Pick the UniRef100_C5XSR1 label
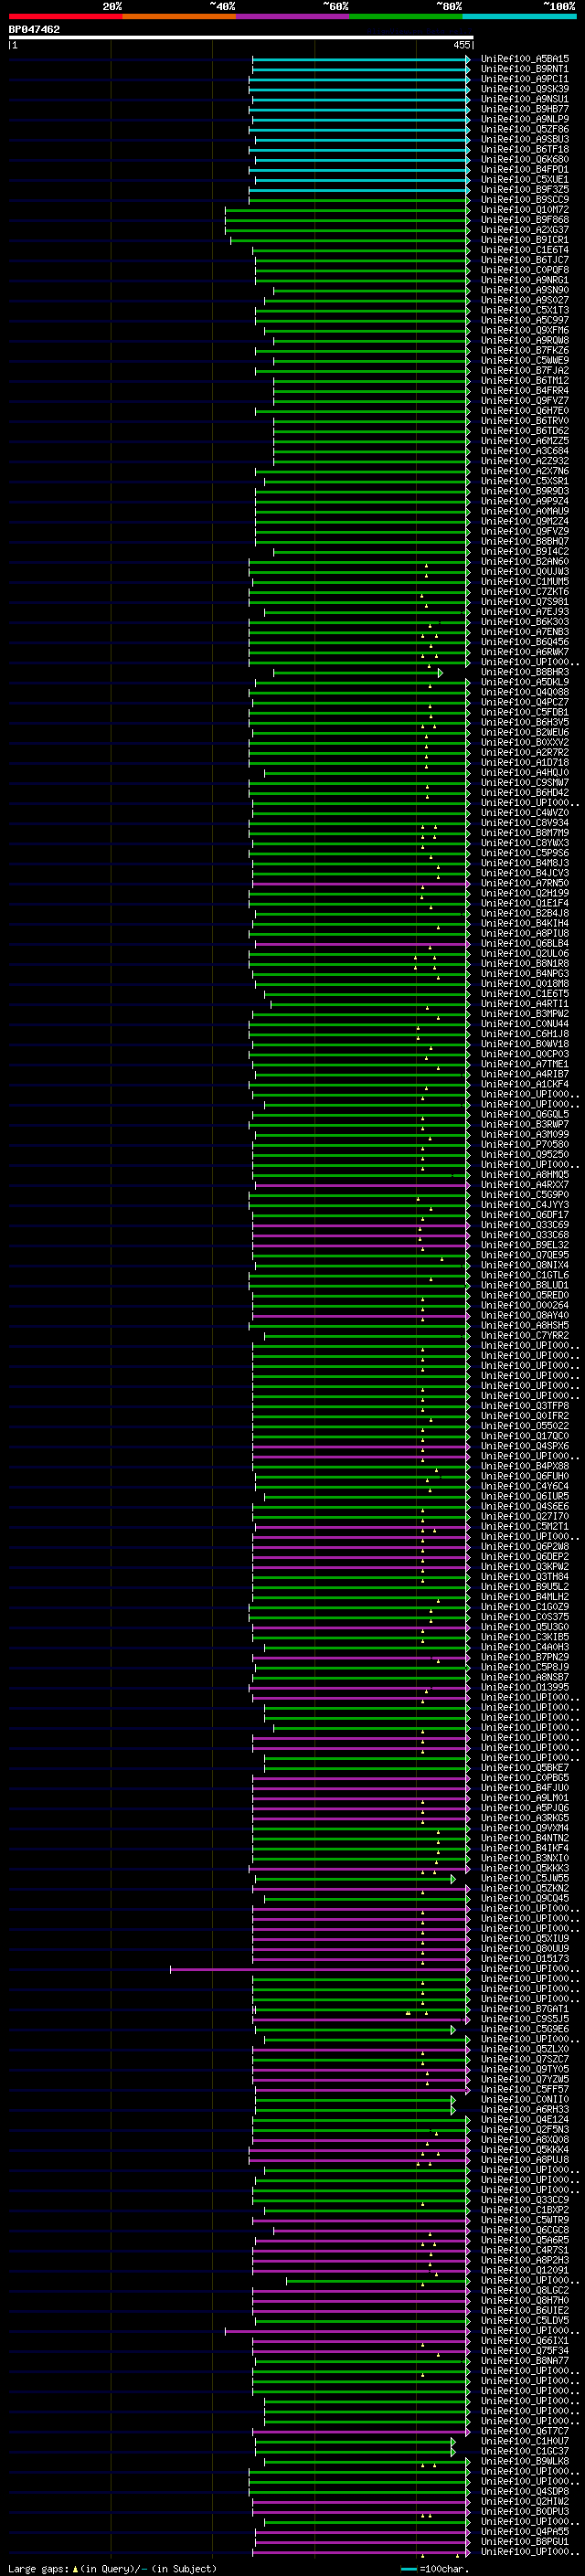This screenshot has height=2576, width=585. pos(525,481)
